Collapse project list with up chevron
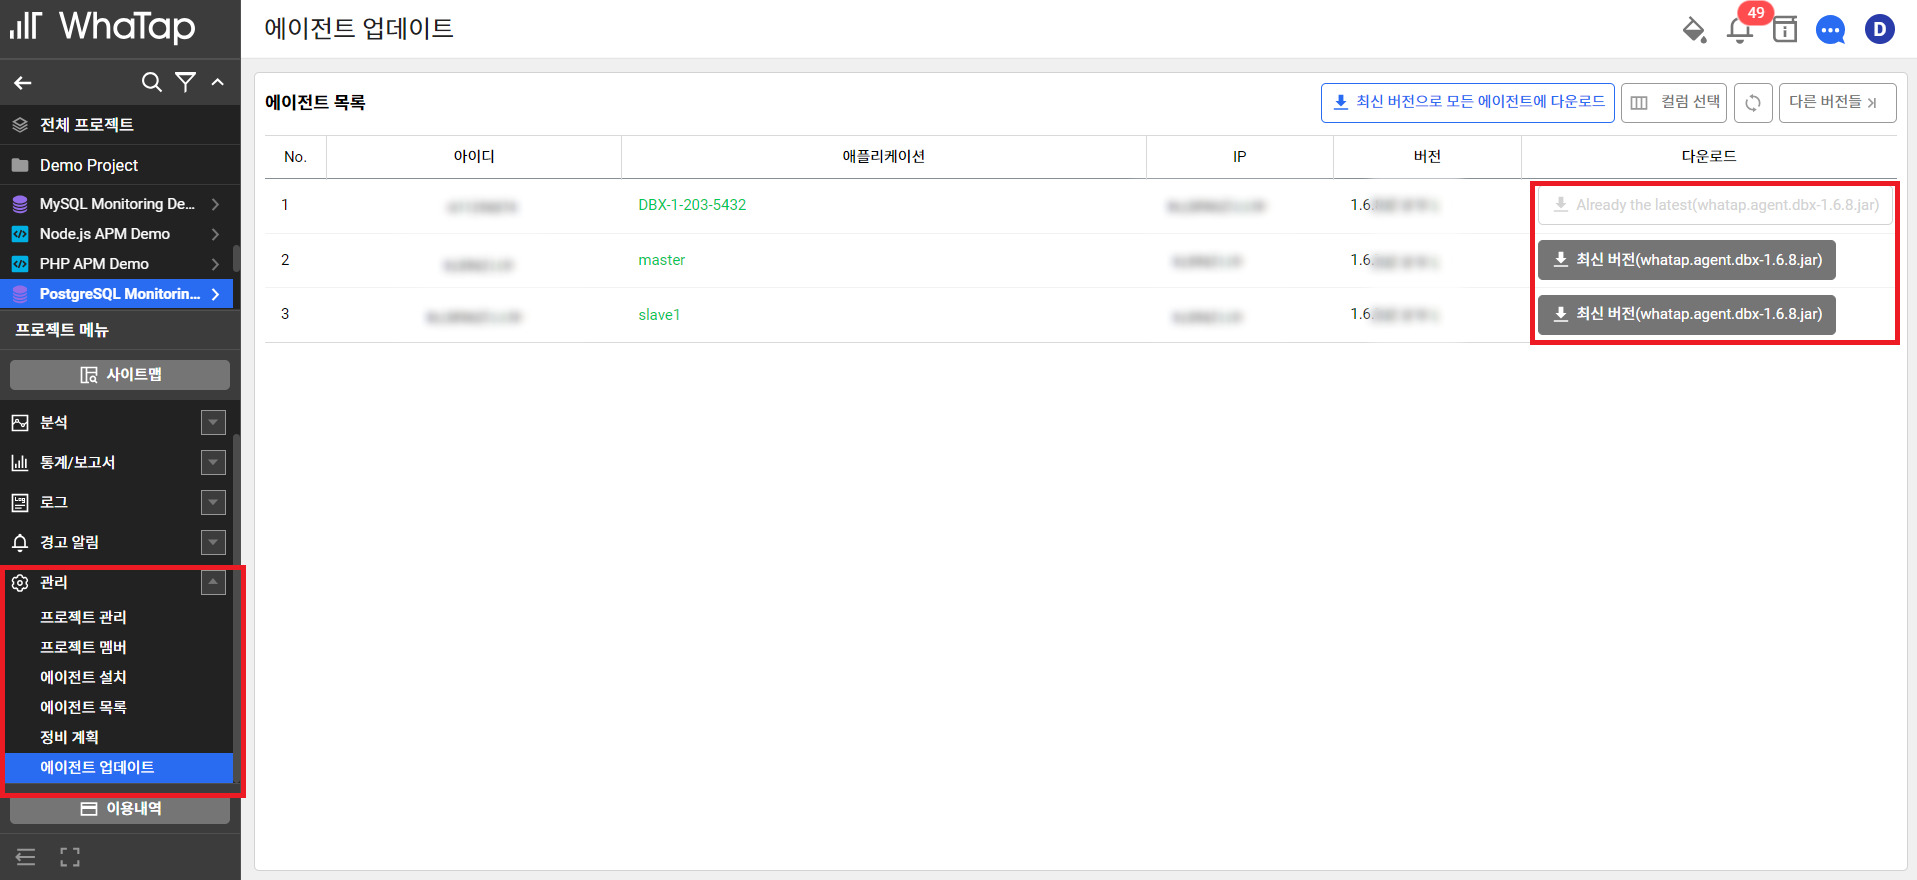The image size is (1917, 880). pos(218,82)
